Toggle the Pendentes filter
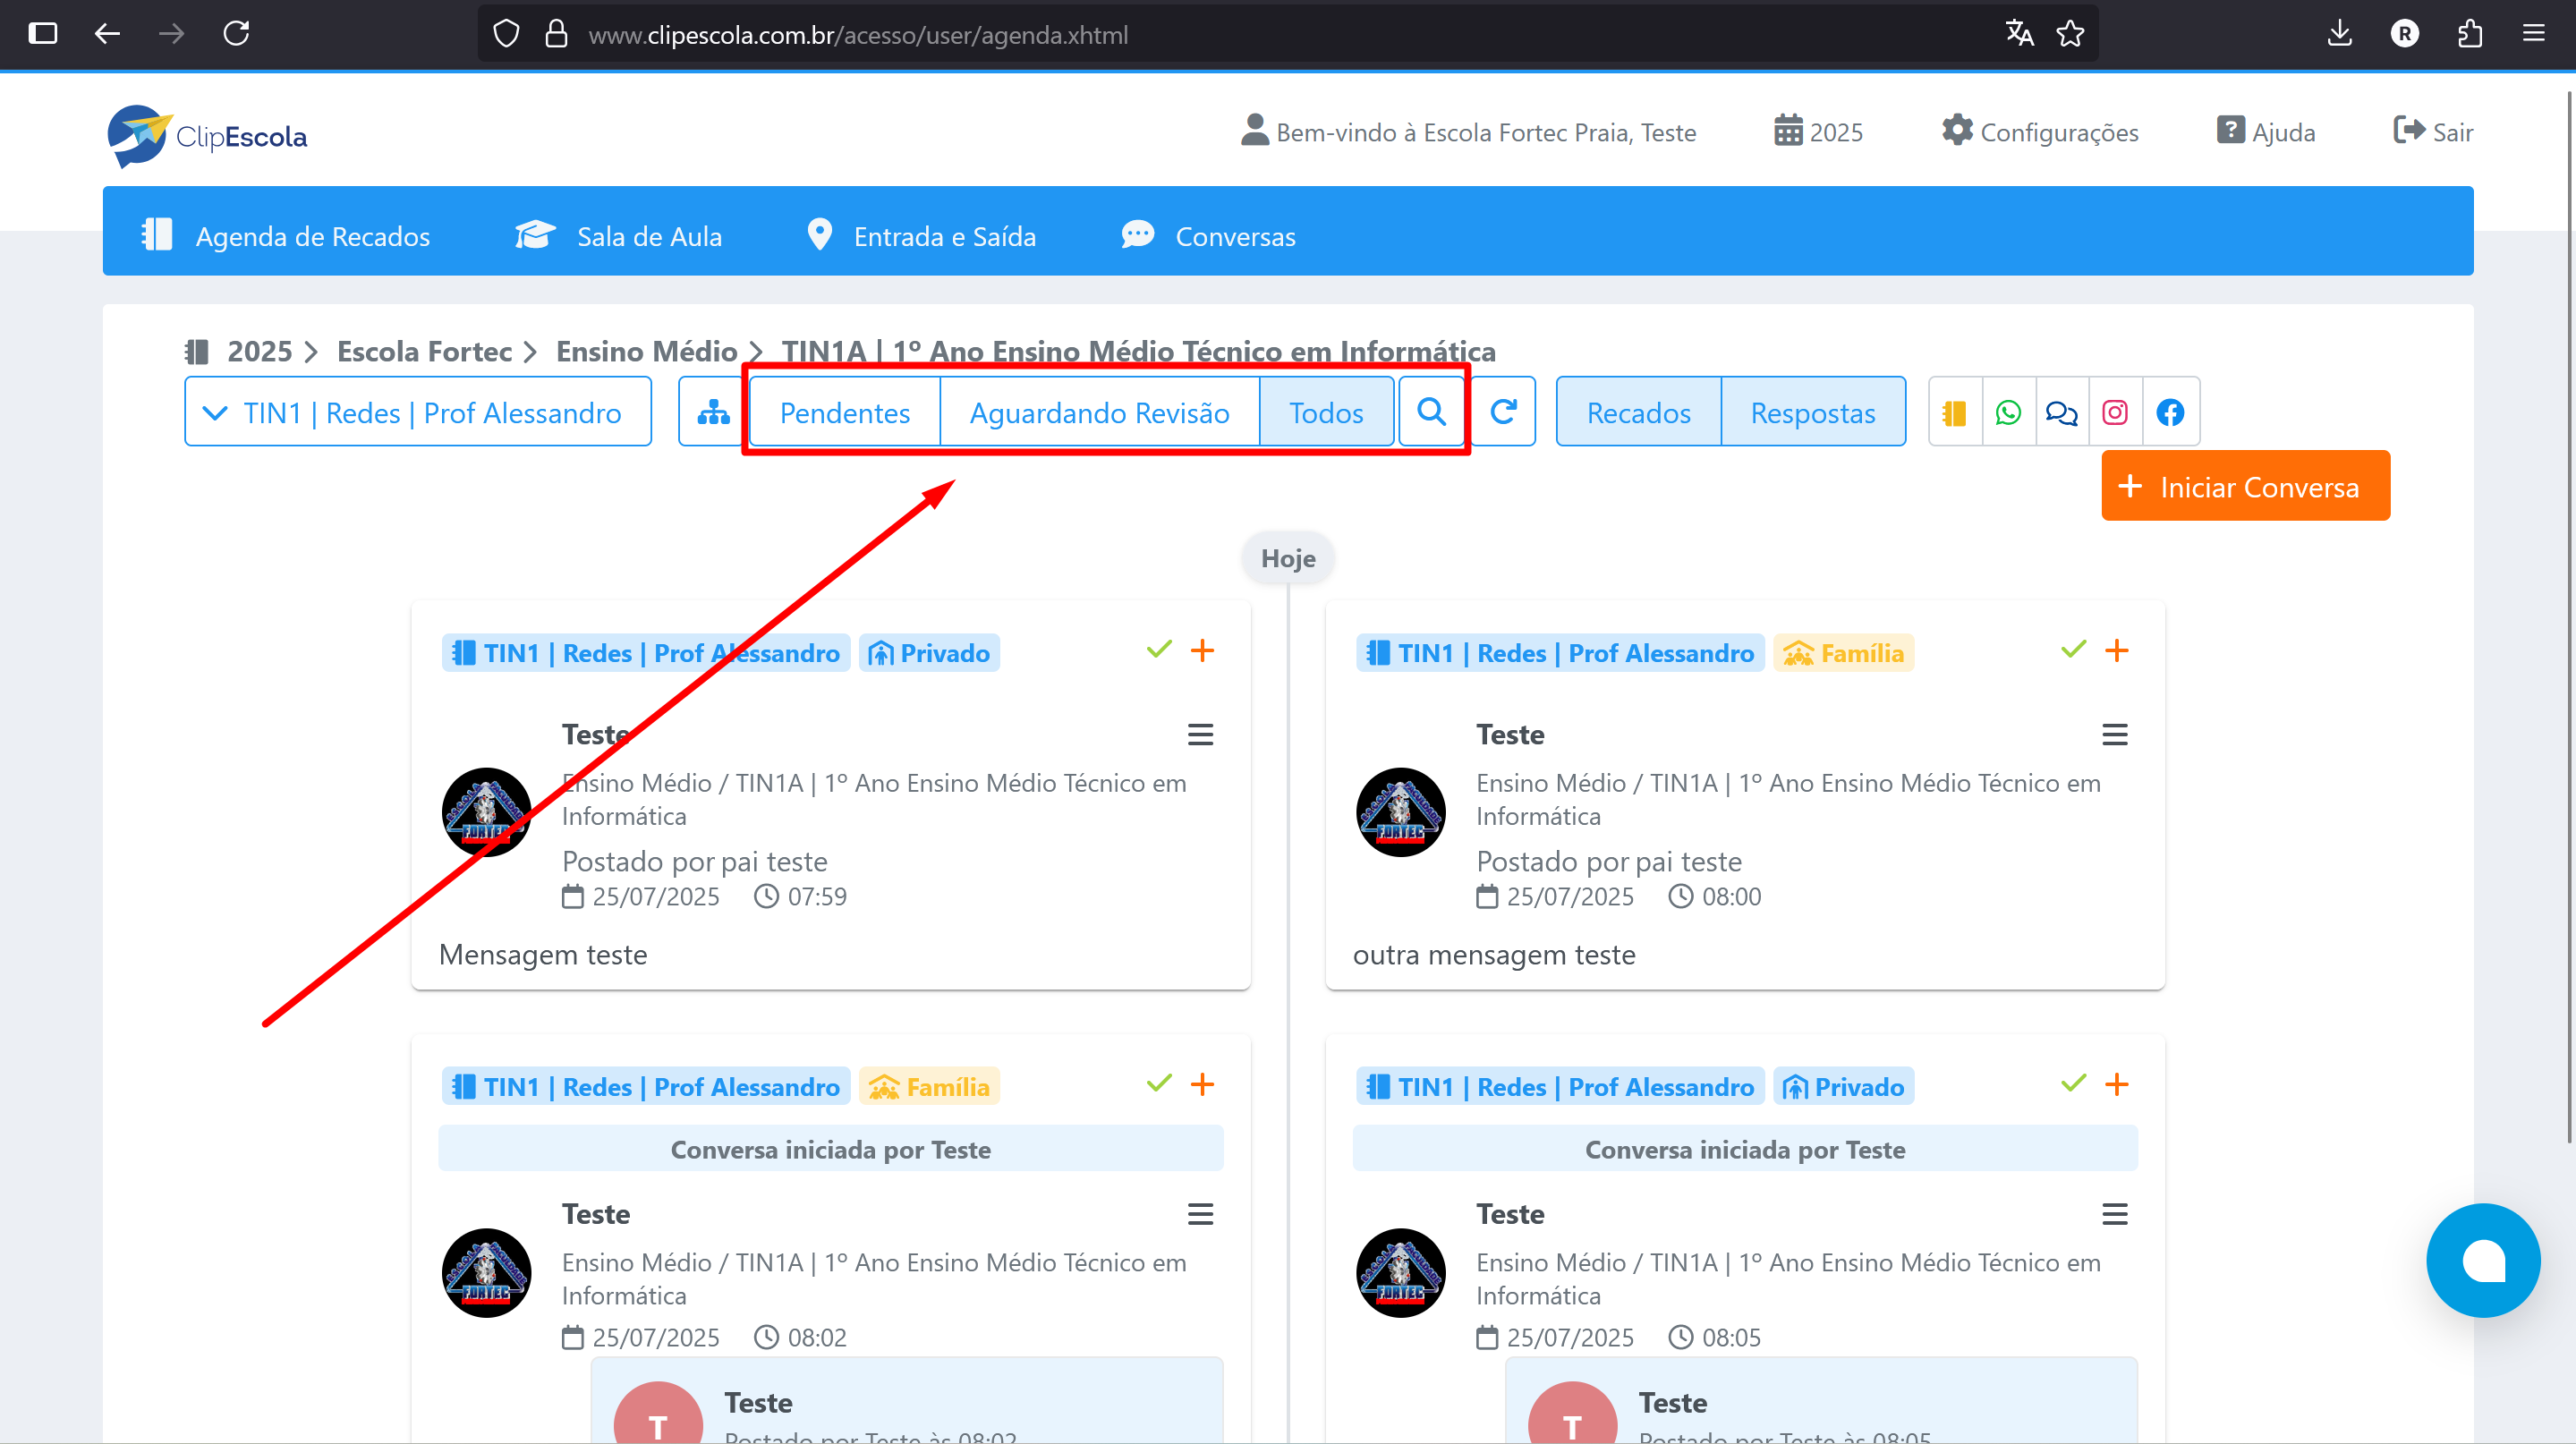The image size is (2576, 1444). click(x=844, y=412)
